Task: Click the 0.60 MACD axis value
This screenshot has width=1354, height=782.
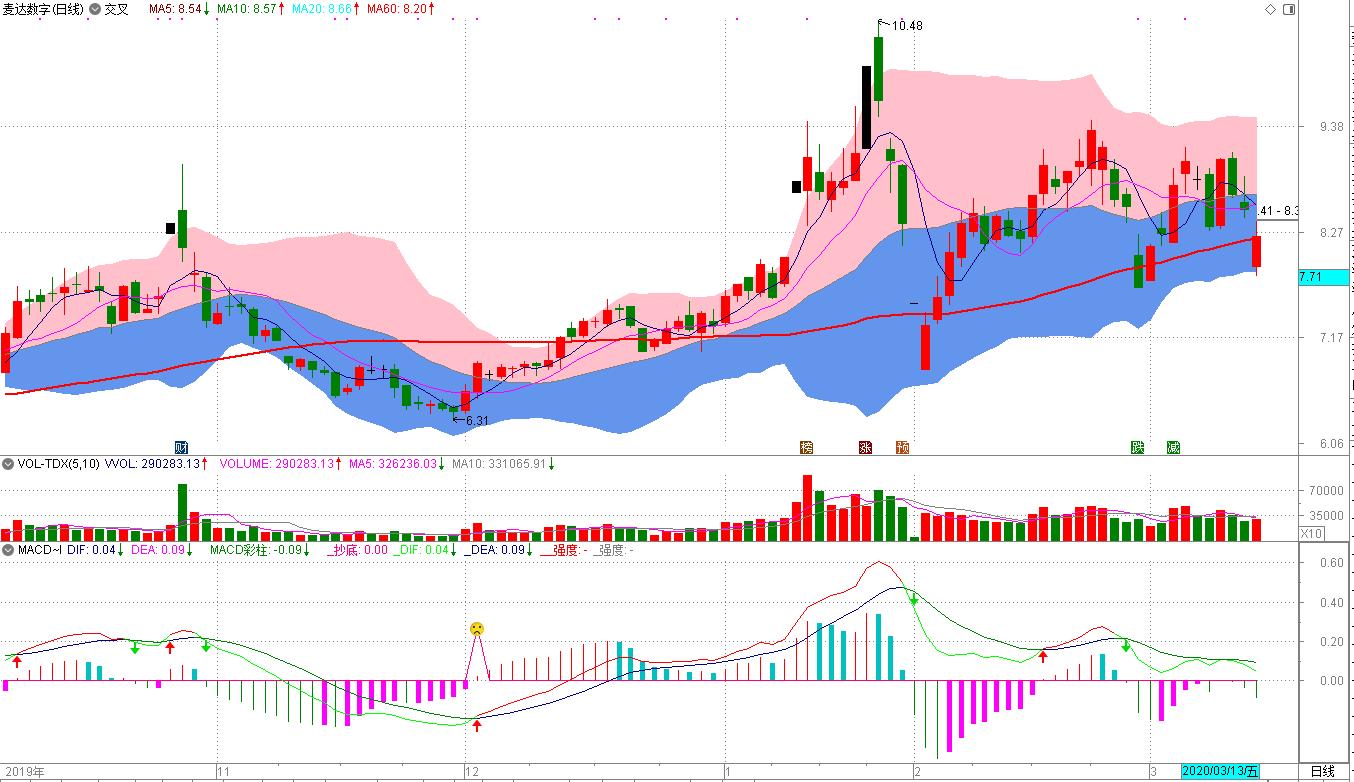Action: tap(1332, 563)
